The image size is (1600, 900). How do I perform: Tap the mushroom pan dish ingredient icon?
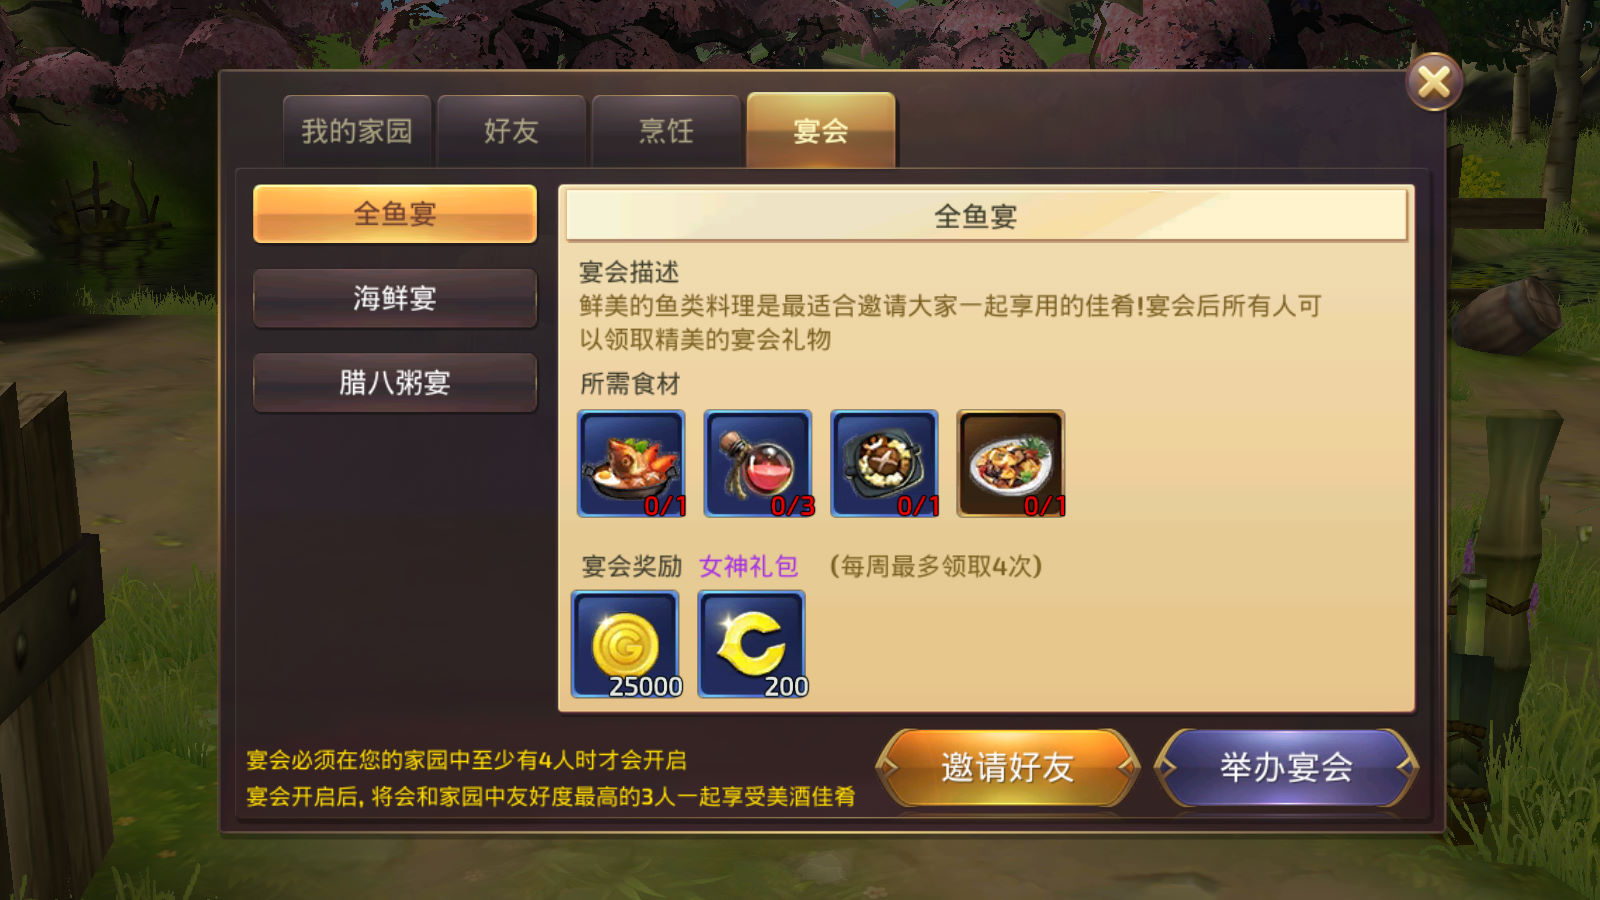tap(885, 463)
